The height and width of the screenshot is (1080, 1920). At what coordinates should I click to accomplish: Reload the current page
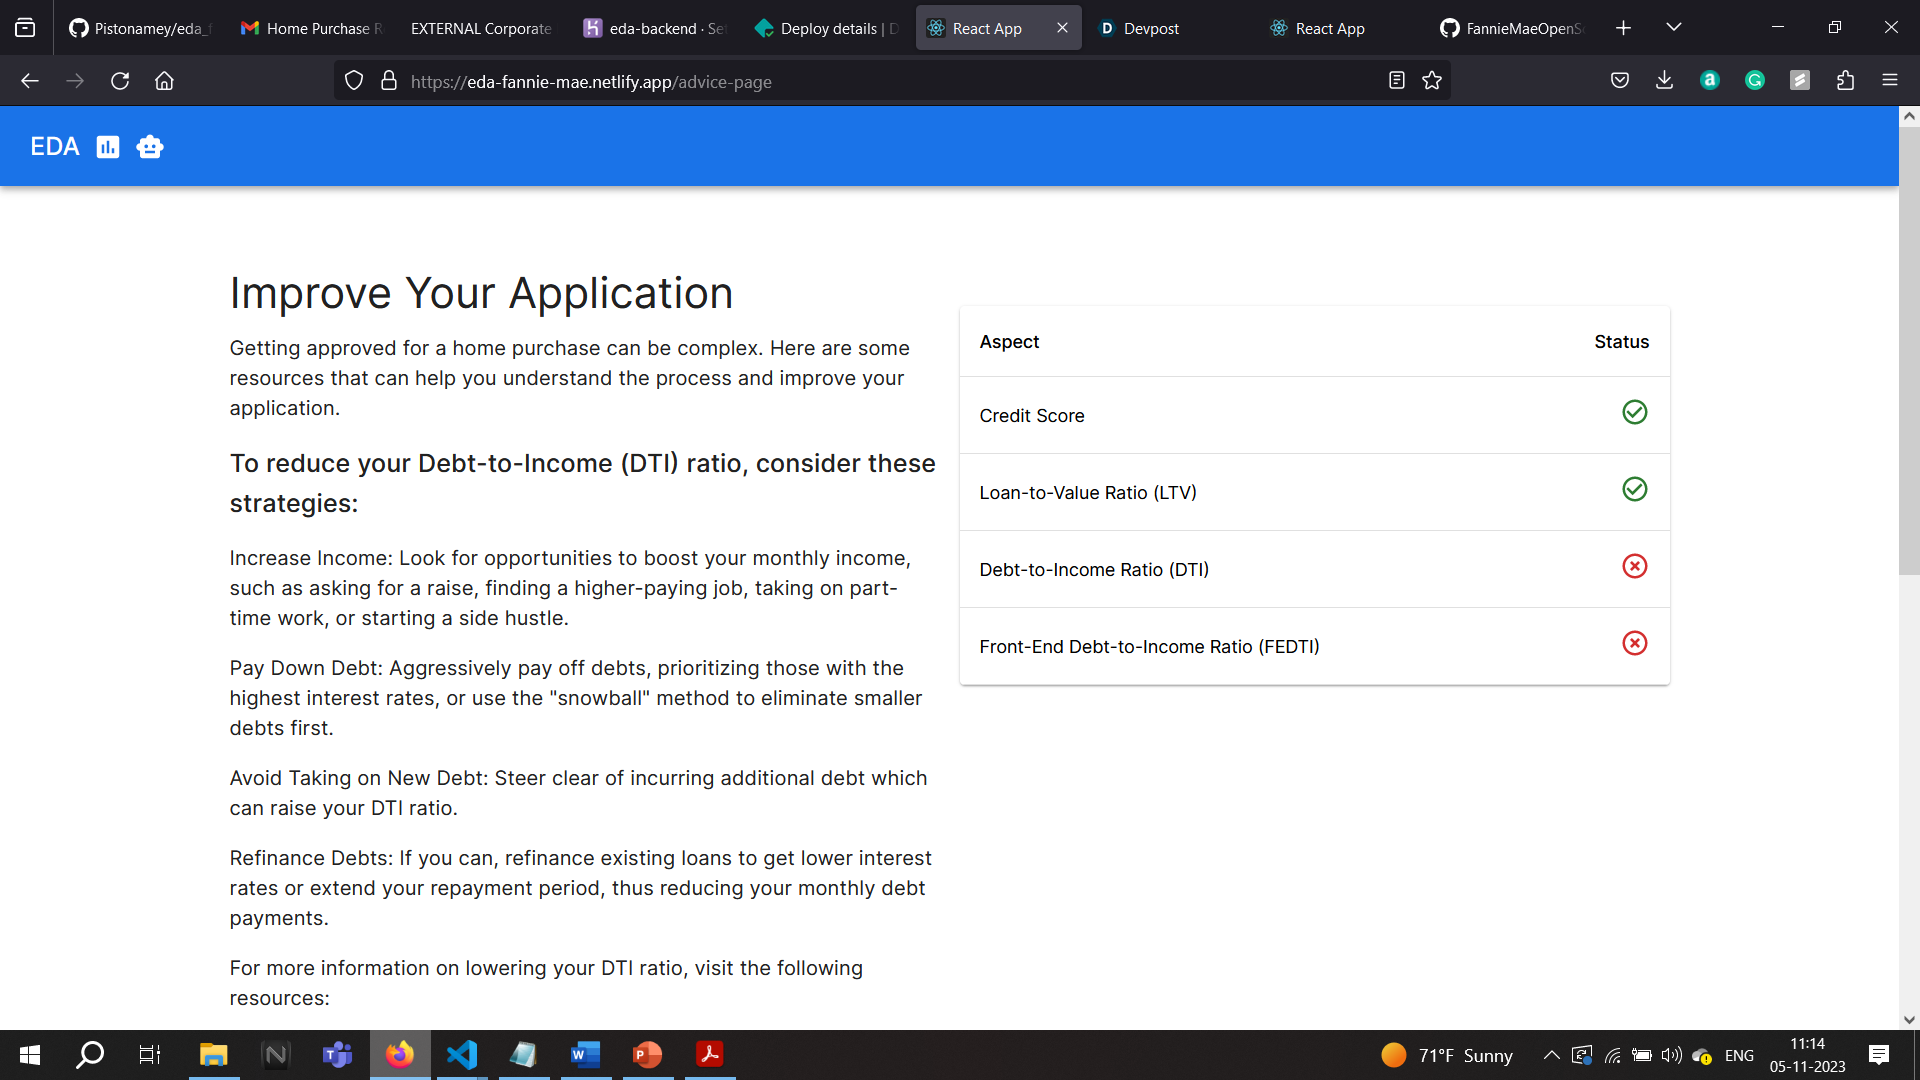[x=120, y=81]
